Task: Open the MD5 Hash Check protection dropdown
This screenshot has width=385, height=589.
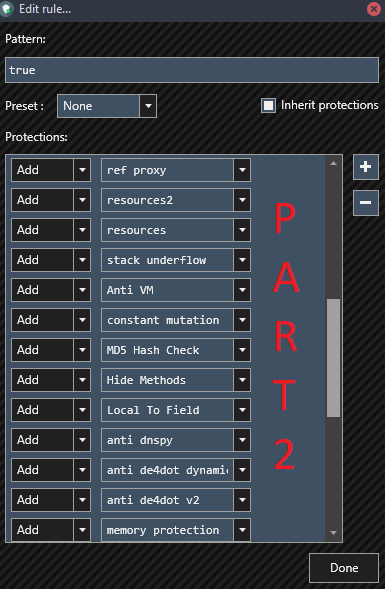Action: point(176,350)
